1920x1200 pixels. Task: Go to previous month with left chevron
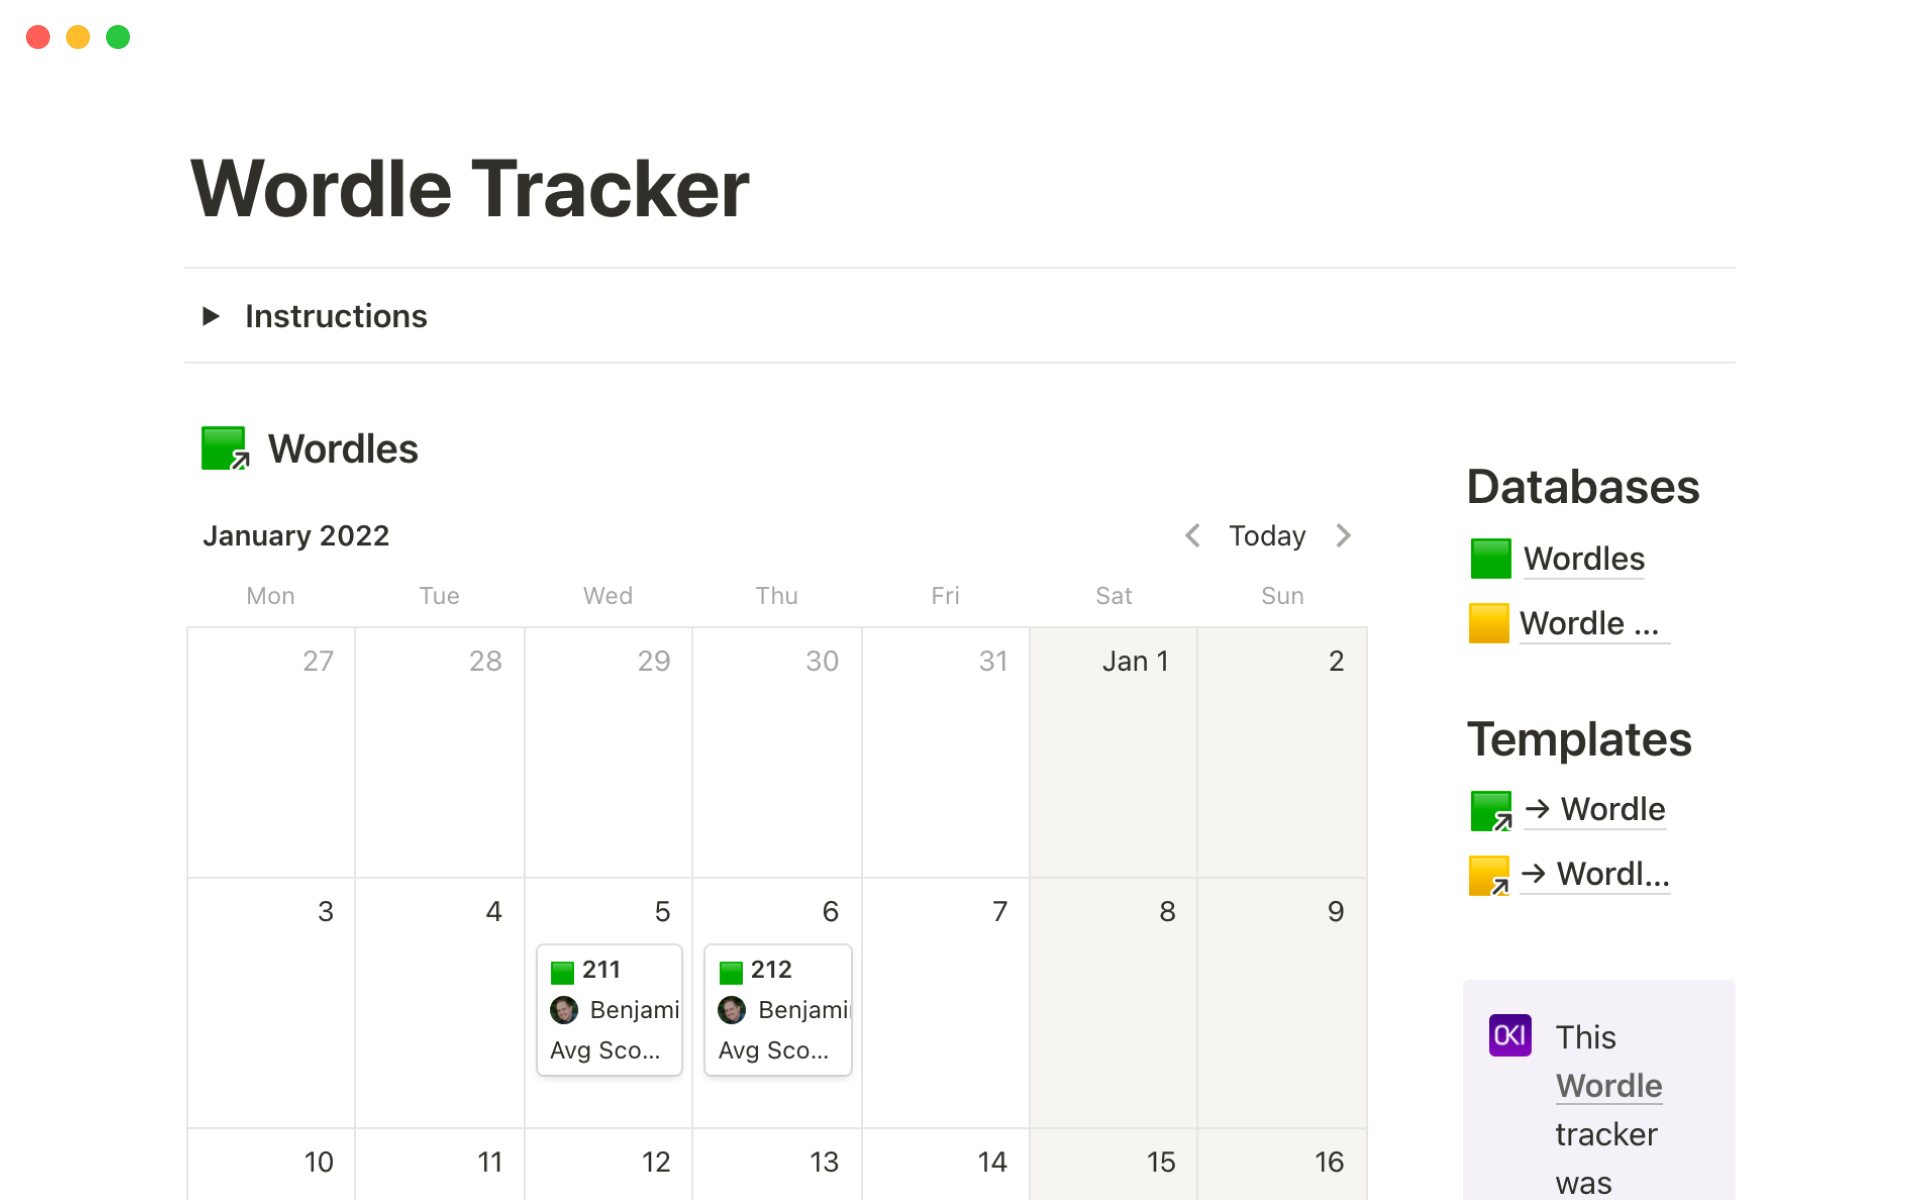(1192, 536)
